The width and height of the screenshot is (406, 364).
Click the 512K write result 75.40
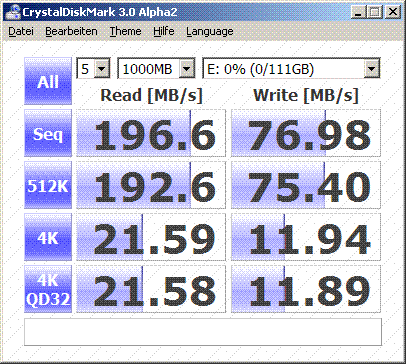(x=306, y=185)
